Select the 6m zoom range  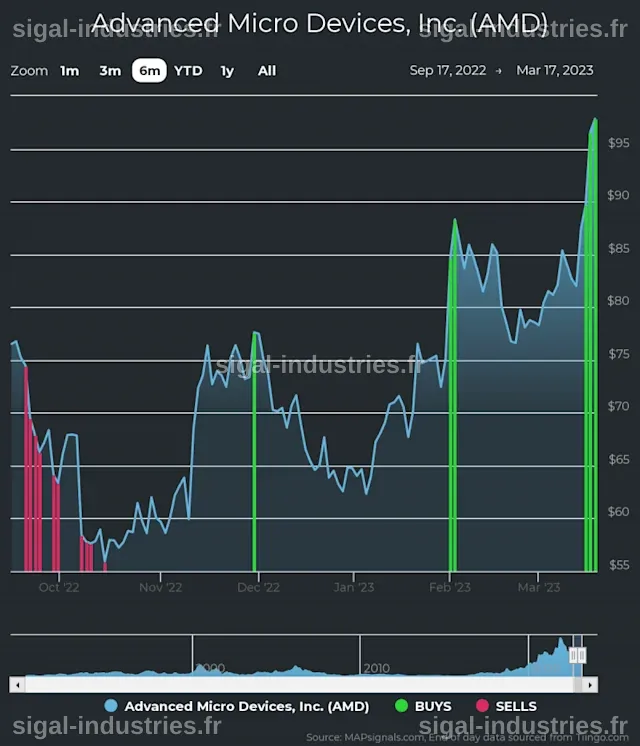tap(149, 71)
